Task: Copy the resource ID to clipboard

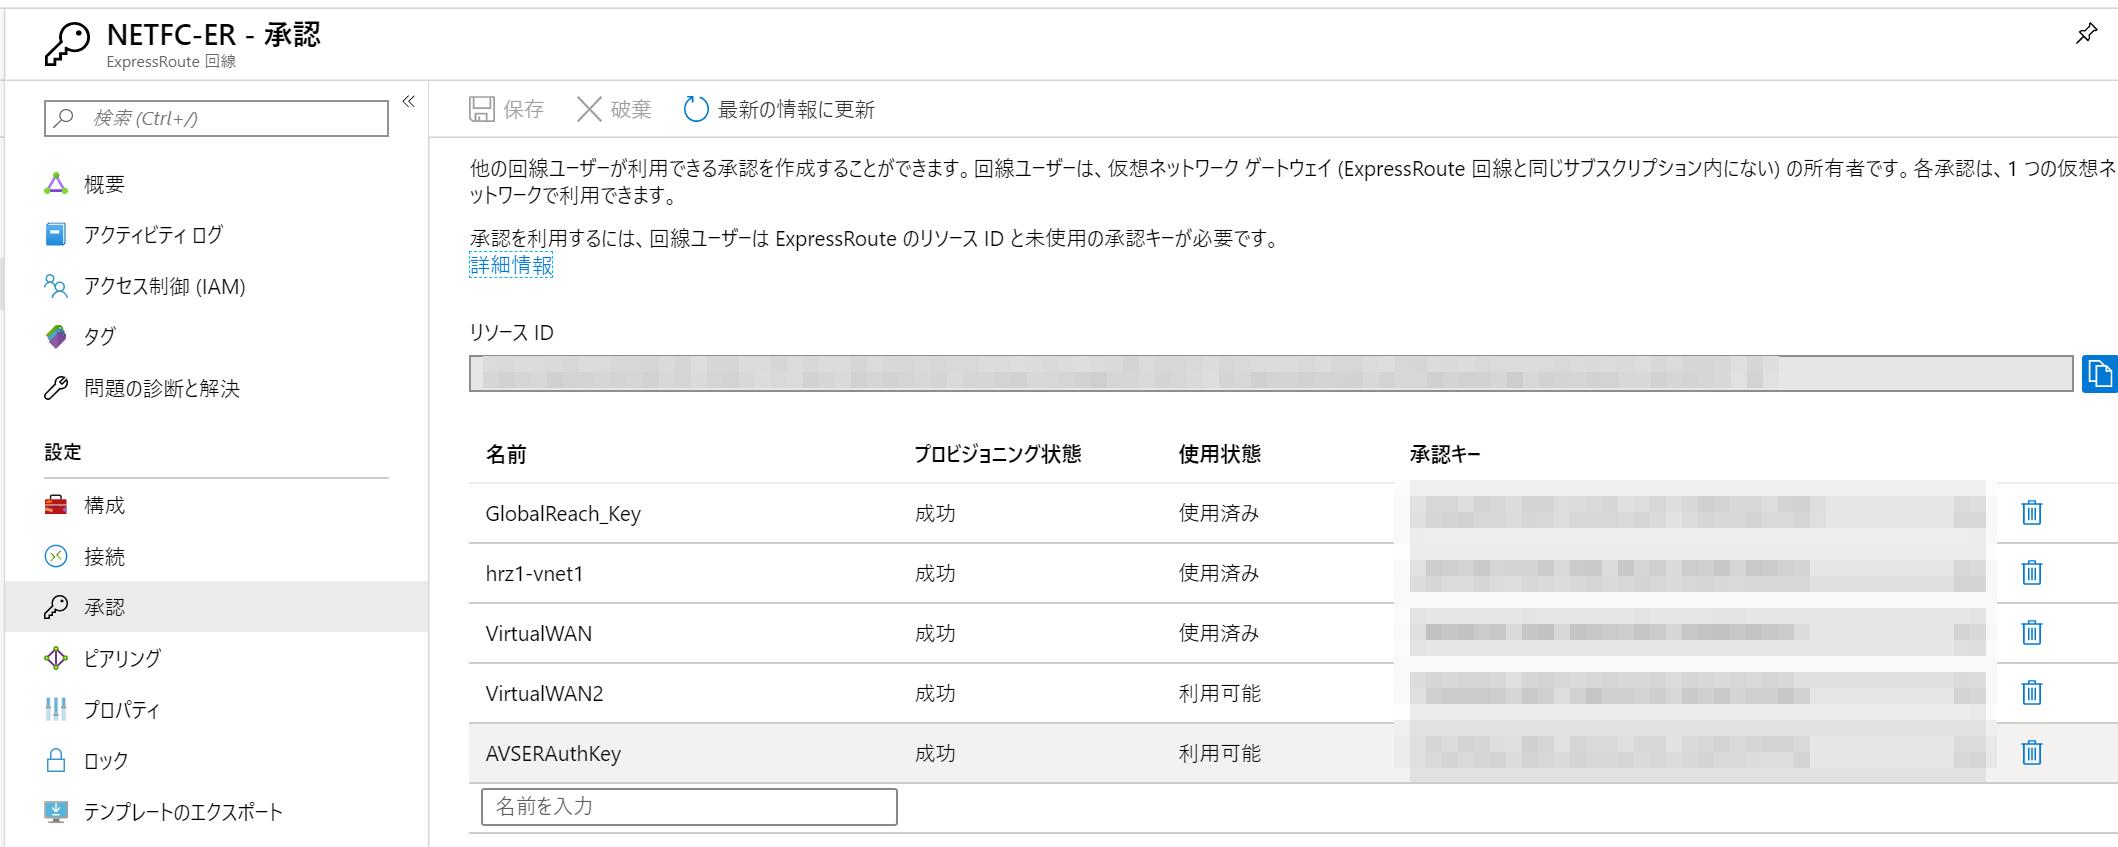Action: 2099,374
